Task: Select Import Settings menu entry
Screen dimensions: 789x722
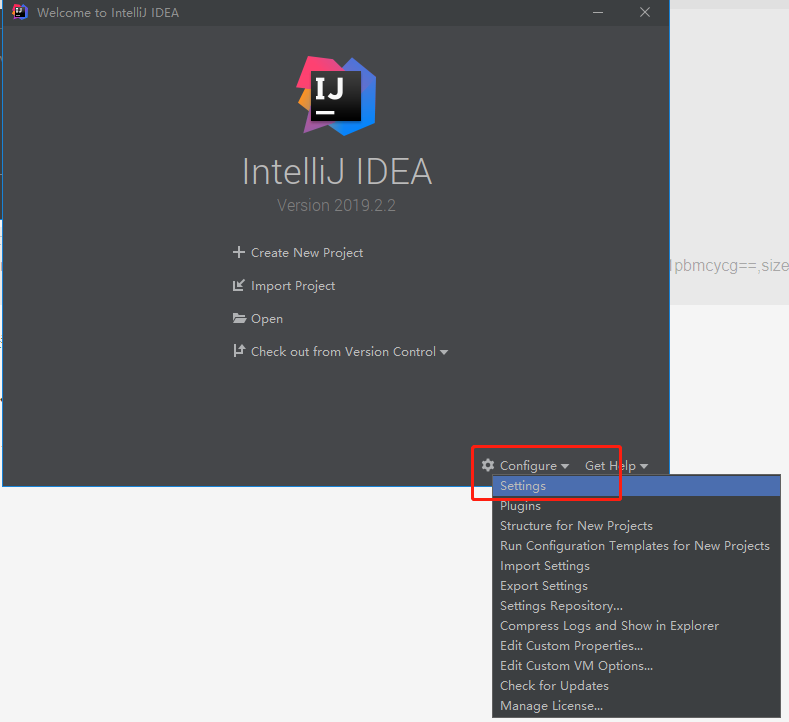Action: pos(636,566)
